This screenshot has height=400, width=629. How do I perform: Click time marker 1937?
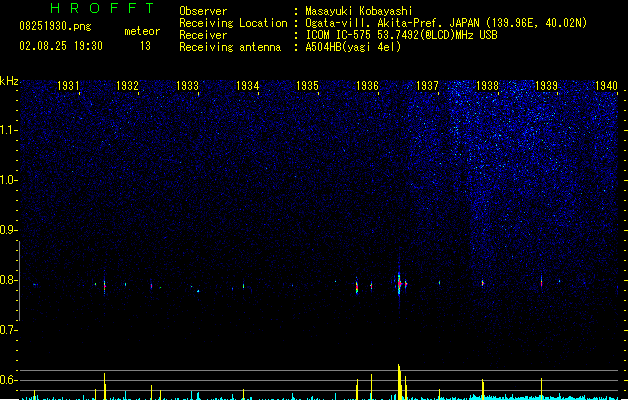click(x=427, y=86)
